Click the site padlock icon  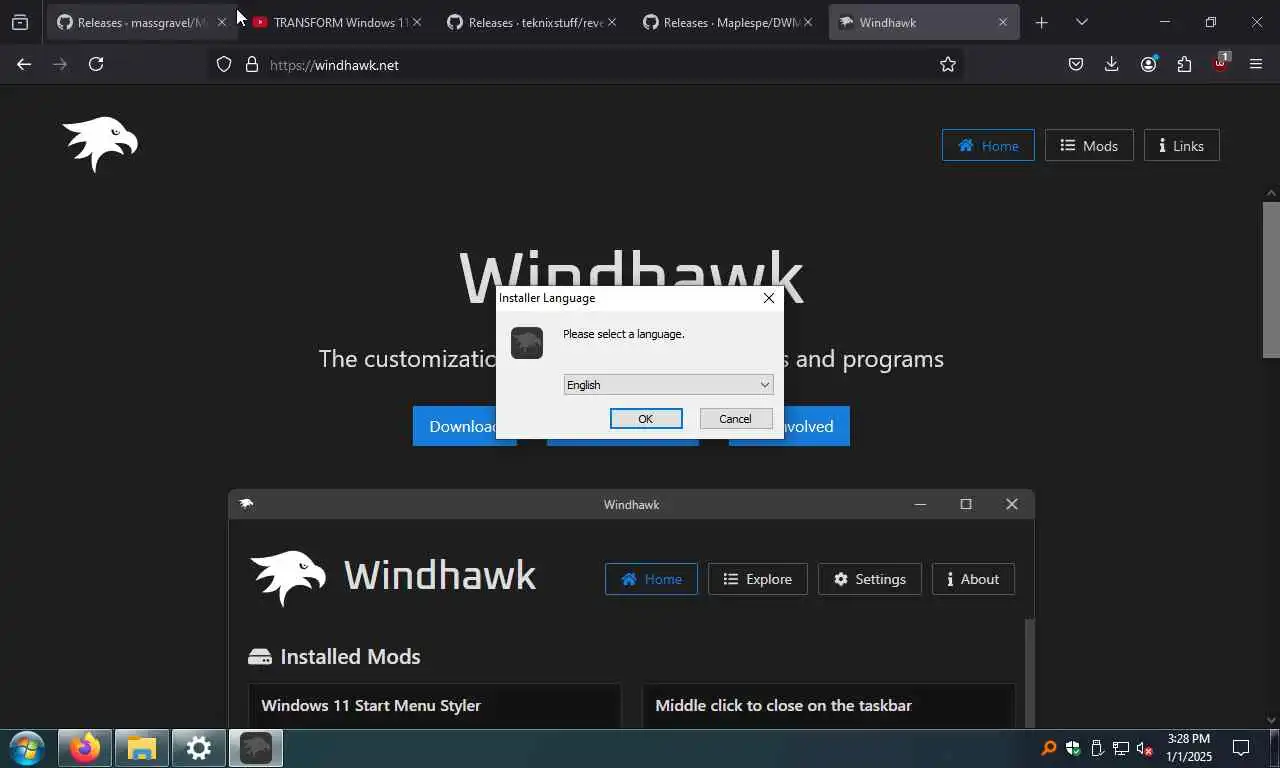tap(252, 64)
